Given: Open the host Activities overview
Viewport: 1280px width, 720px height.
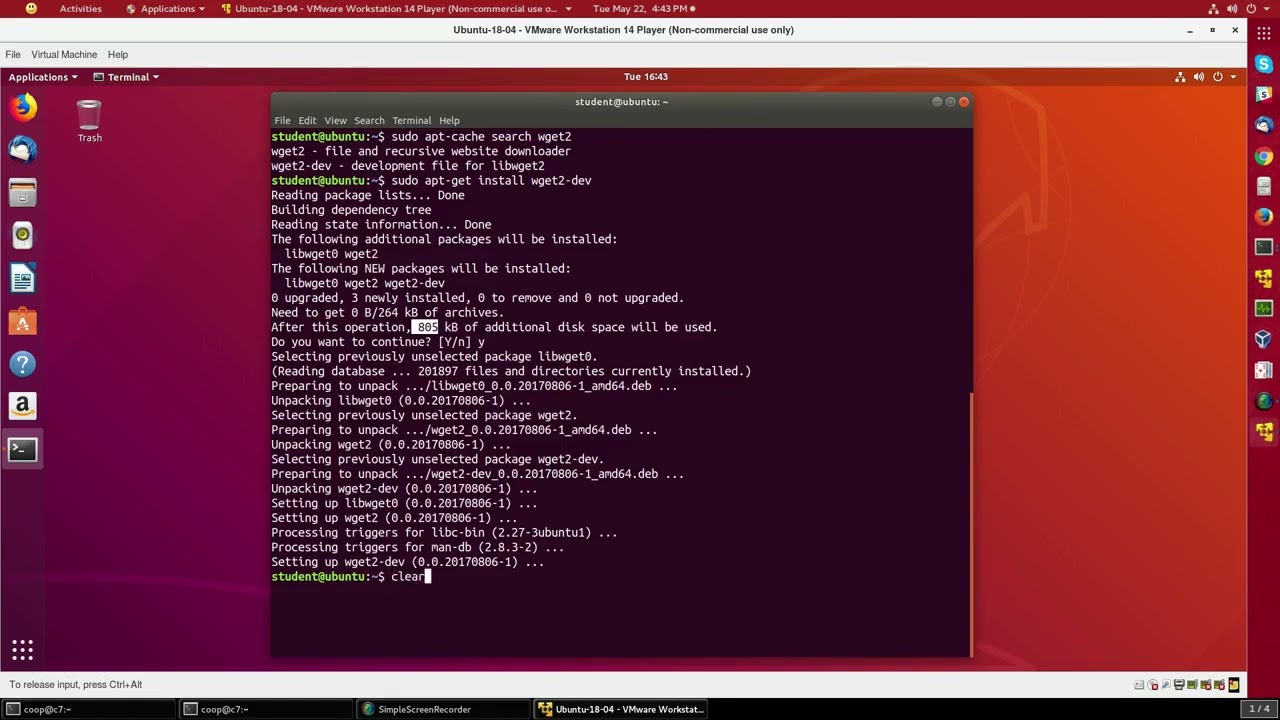Looking at the screenshot, I should point(80,9).
